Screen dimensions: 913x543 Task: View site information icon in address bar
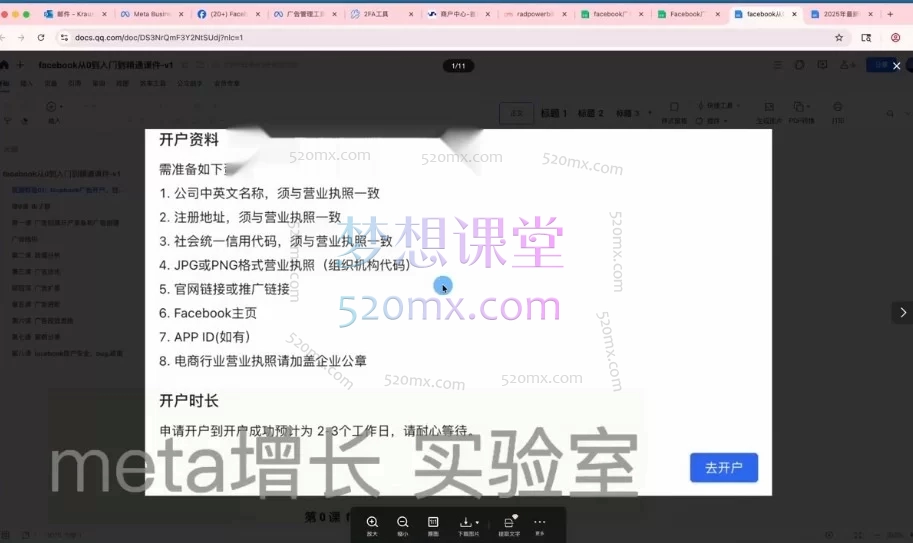(64, 37)
